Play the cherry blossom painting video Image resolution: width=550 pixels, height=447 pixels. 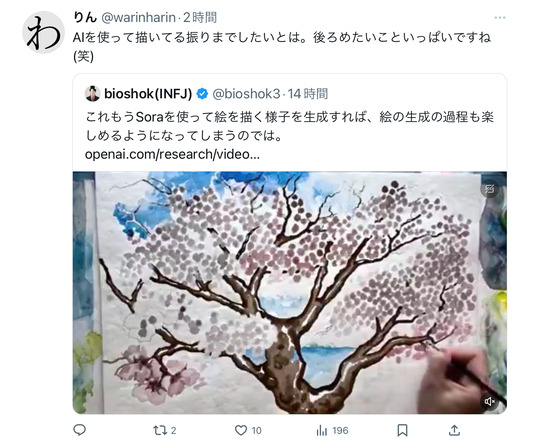[290, 293]
